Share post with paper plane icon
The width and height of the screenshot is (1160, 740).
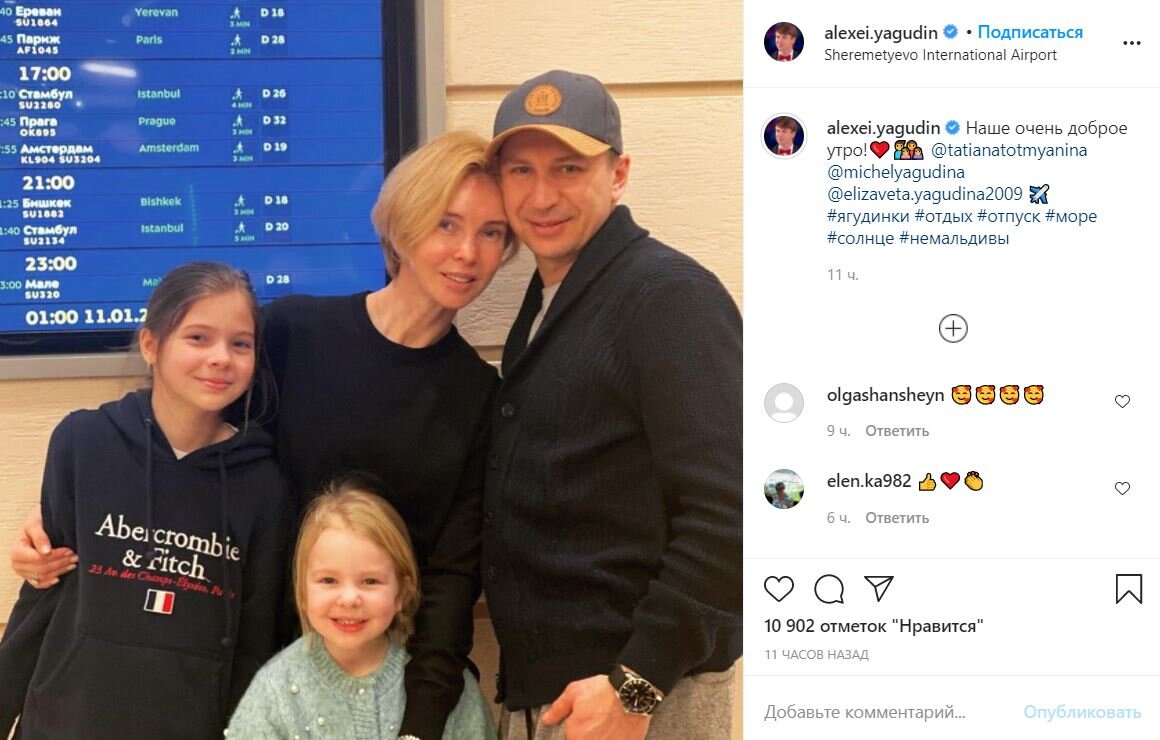[x=879, y=588]
